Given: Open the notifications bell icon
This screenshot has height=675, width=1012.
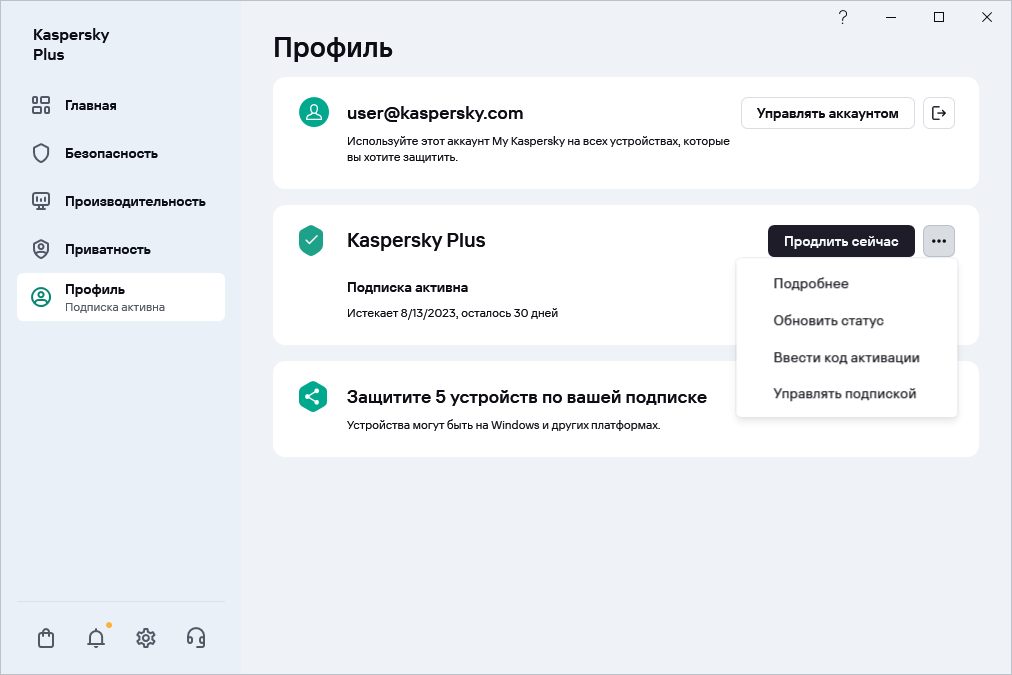Looking at the screenshot, I should [x=96, y=638].
